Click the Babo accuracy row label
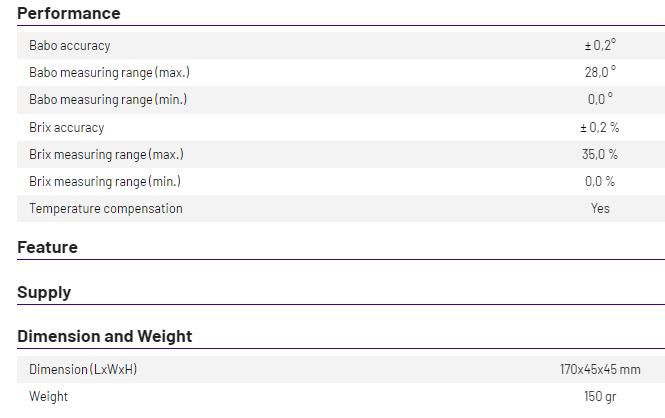The width and height of the screenshot is (665, 418). (x=70, y=46)
